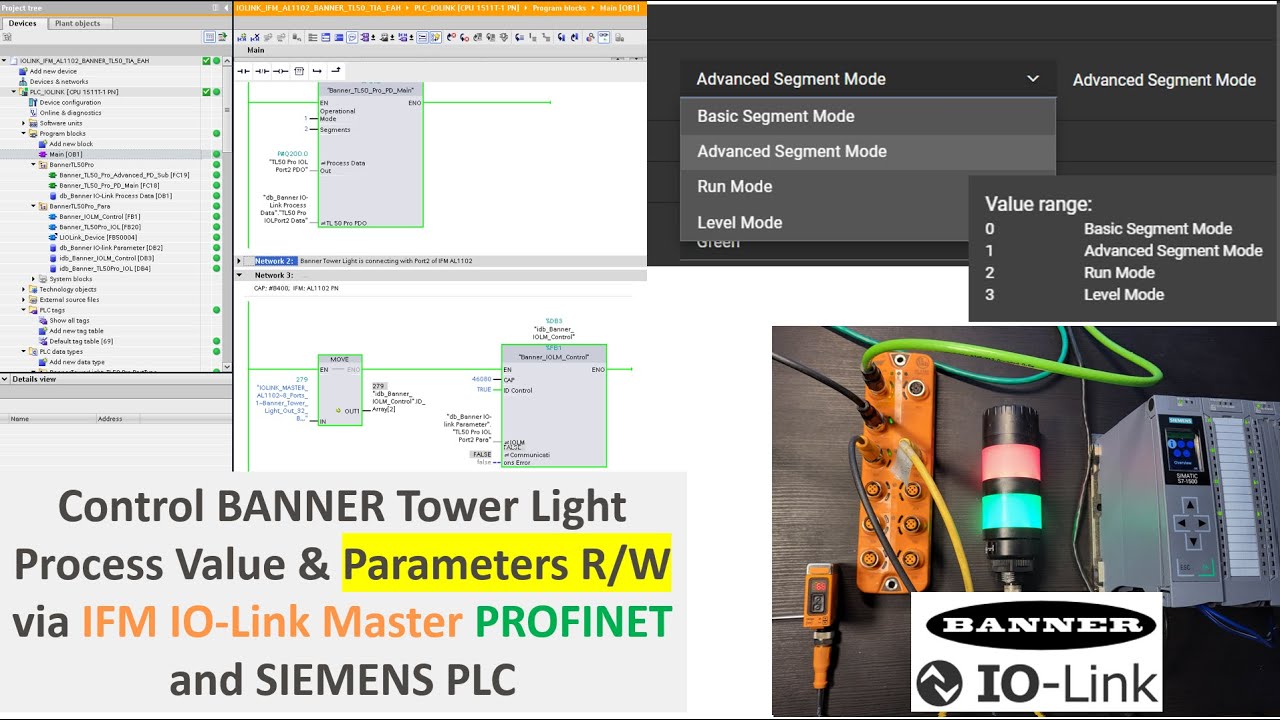
Task: Collapse the BannerTL50Pro group
Action: pos(34,165)
